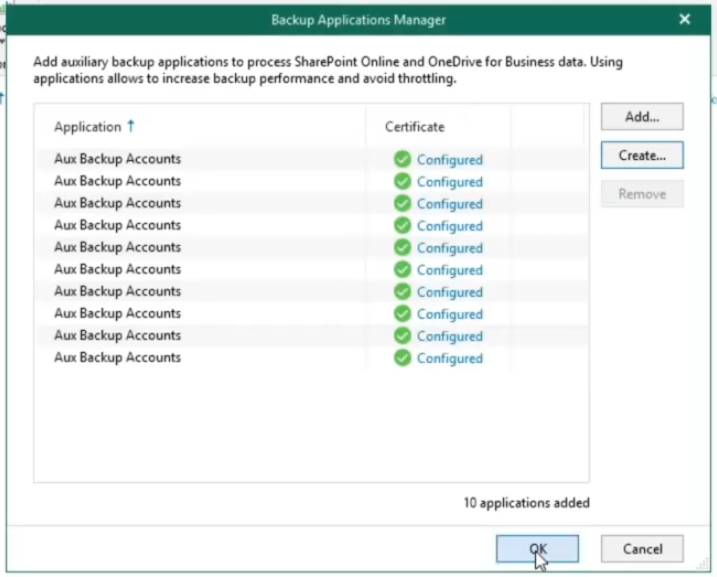
Task: Click the green check icon in last row
Action: click(x=402, y=358)
